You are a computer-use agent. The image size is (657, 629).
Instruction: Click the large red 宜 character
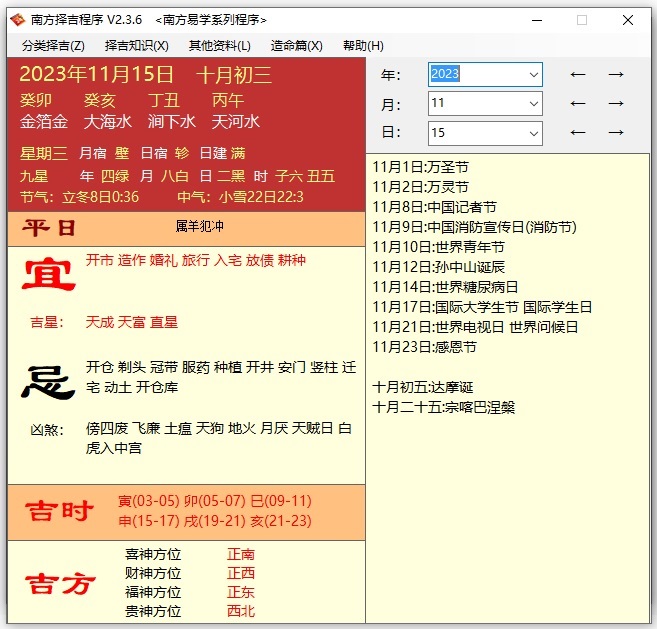pyautogui.click(x=50, y=274)
